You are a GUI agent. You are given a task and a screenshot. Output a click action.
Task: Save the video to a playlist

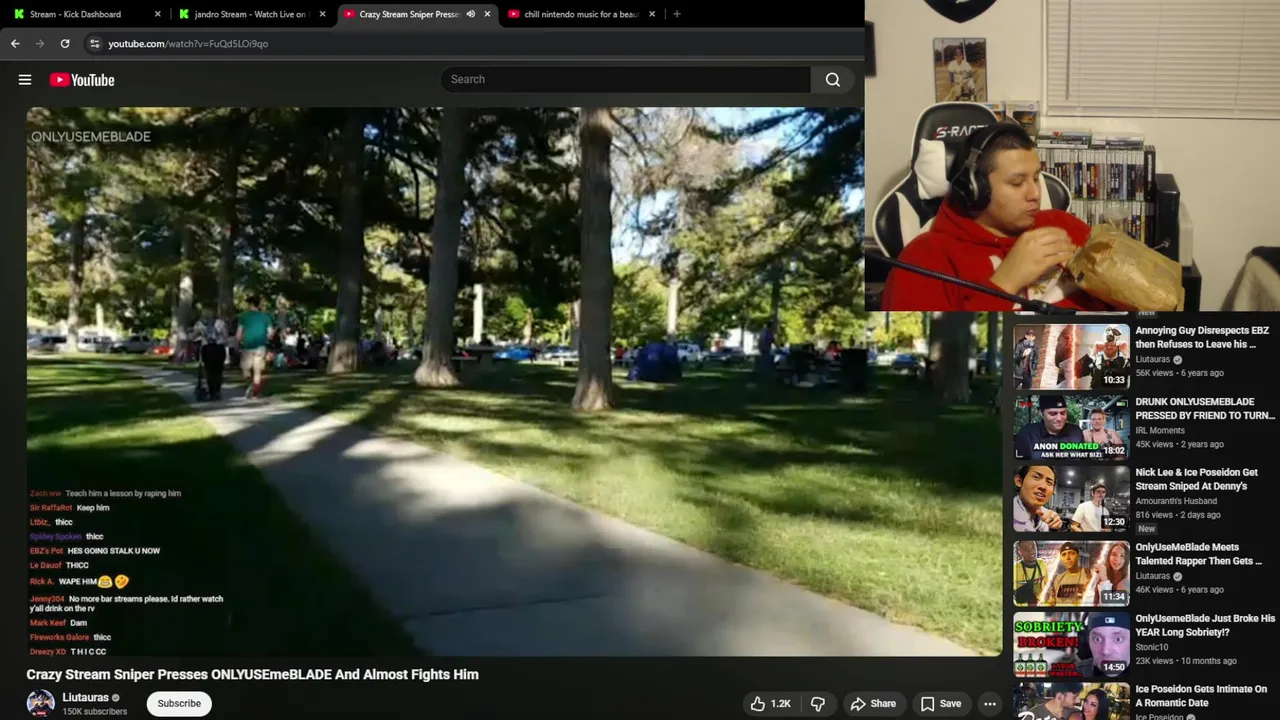[941, 704]
